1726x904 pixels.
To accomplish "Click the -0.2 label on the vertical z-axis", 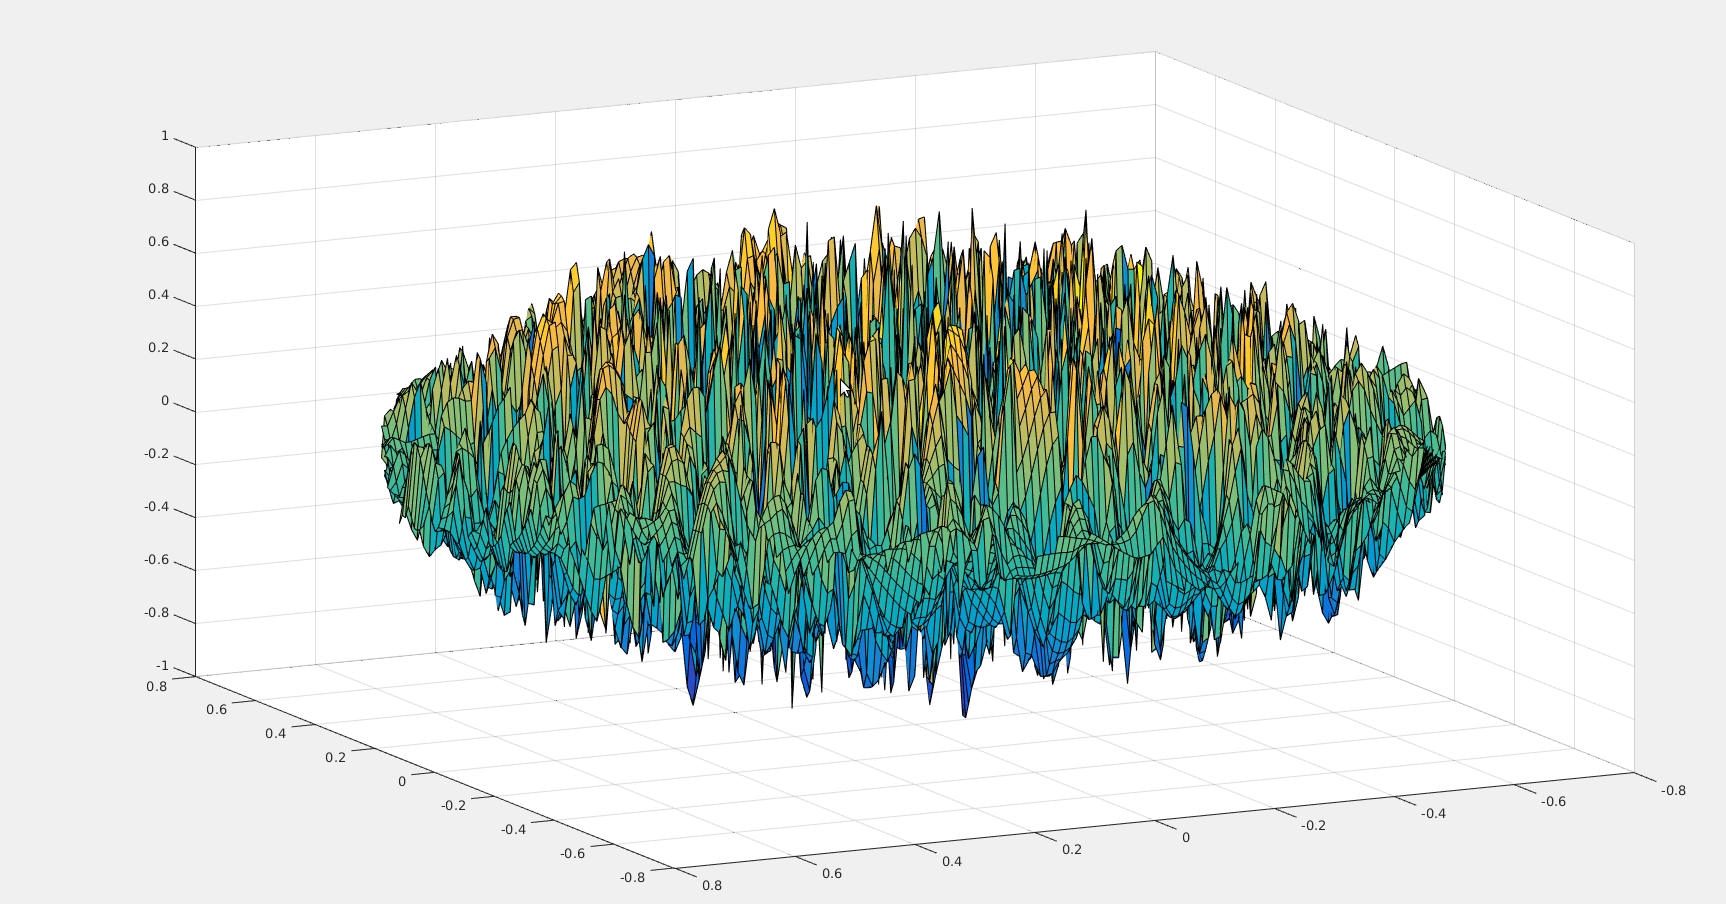I will coord(156,454).
